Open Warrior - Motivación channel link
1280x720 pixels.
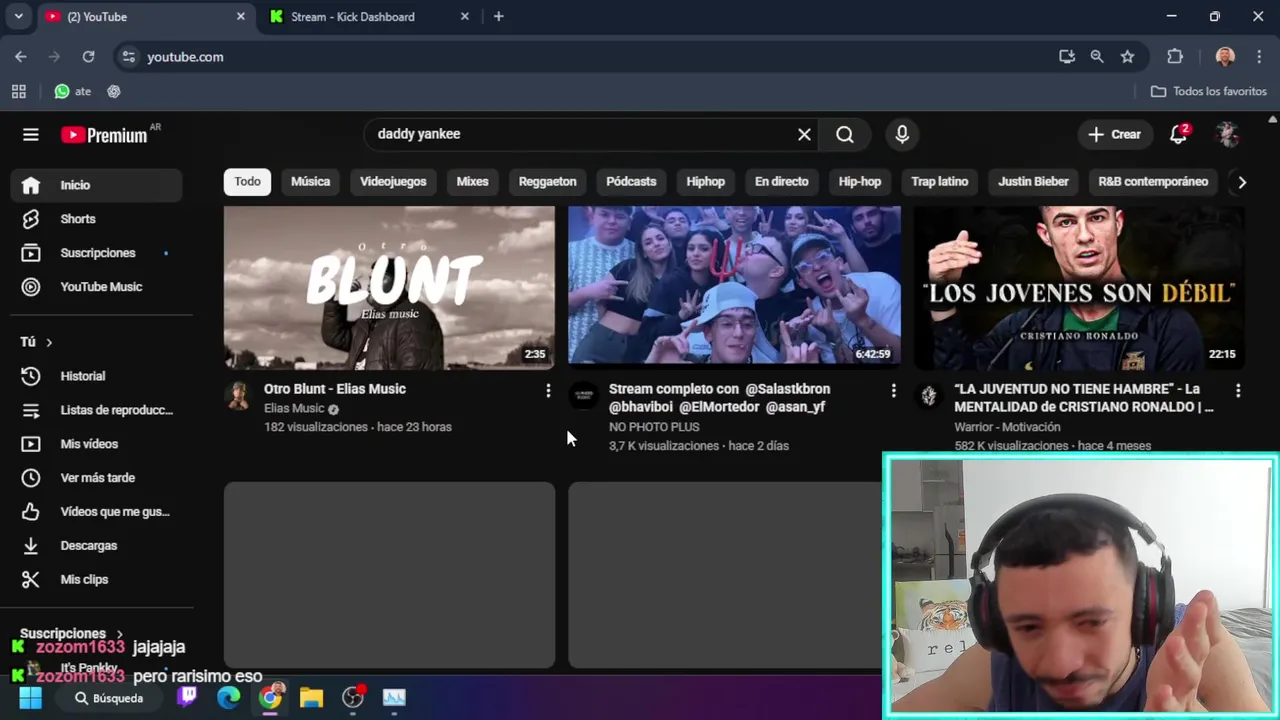point(1008,427)
